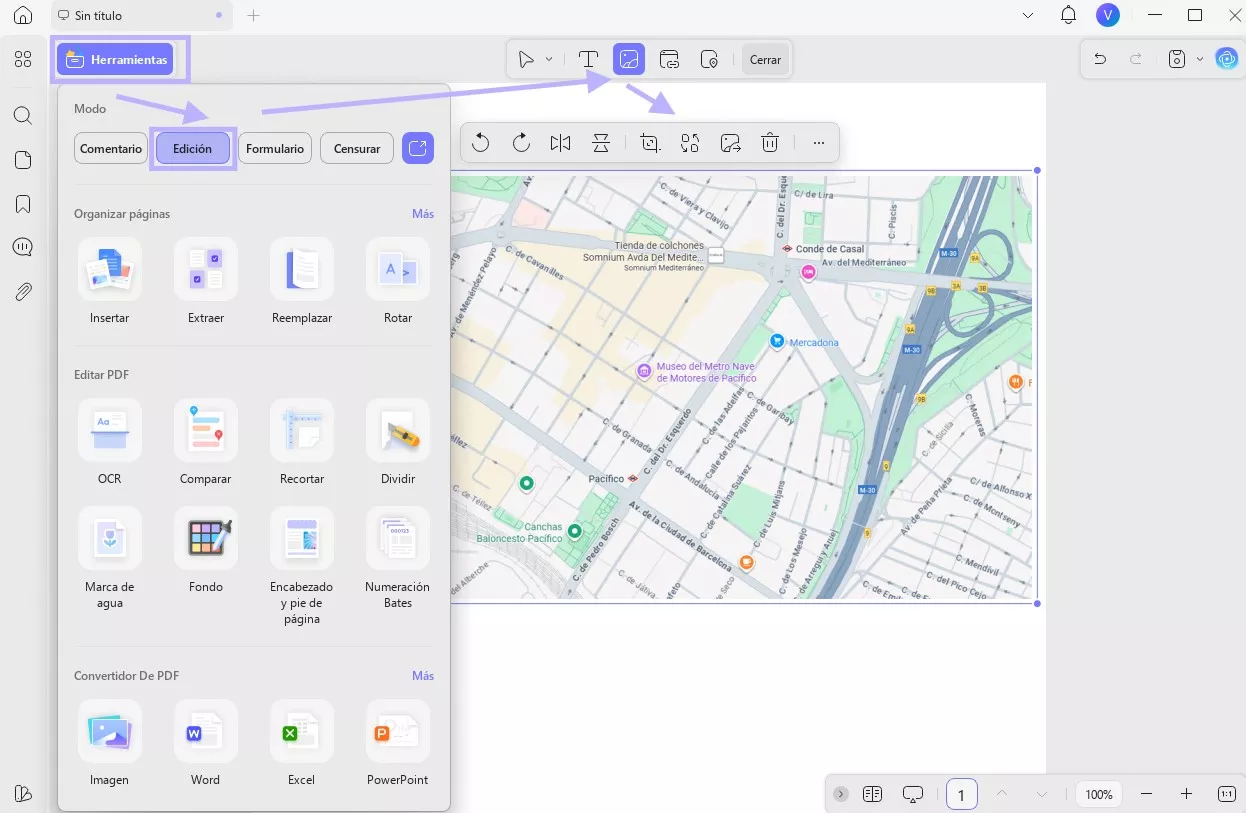Expand the pointer tool dropdown arrow

(x=549, y=60)
